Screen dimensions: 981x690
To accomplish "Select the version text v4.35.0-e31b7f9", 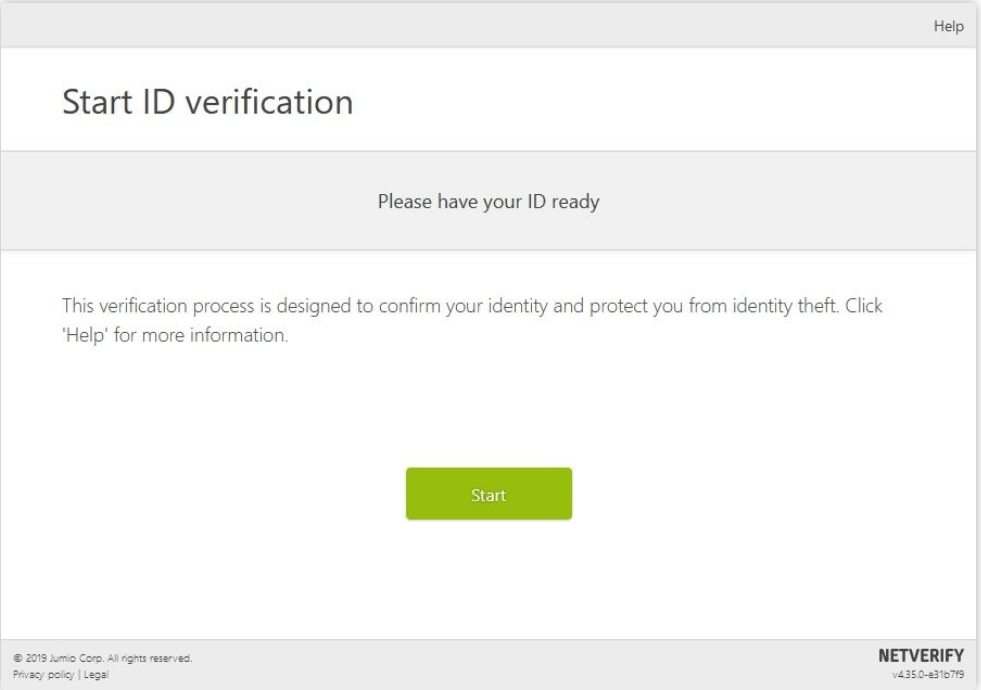I will pos(928,674).
